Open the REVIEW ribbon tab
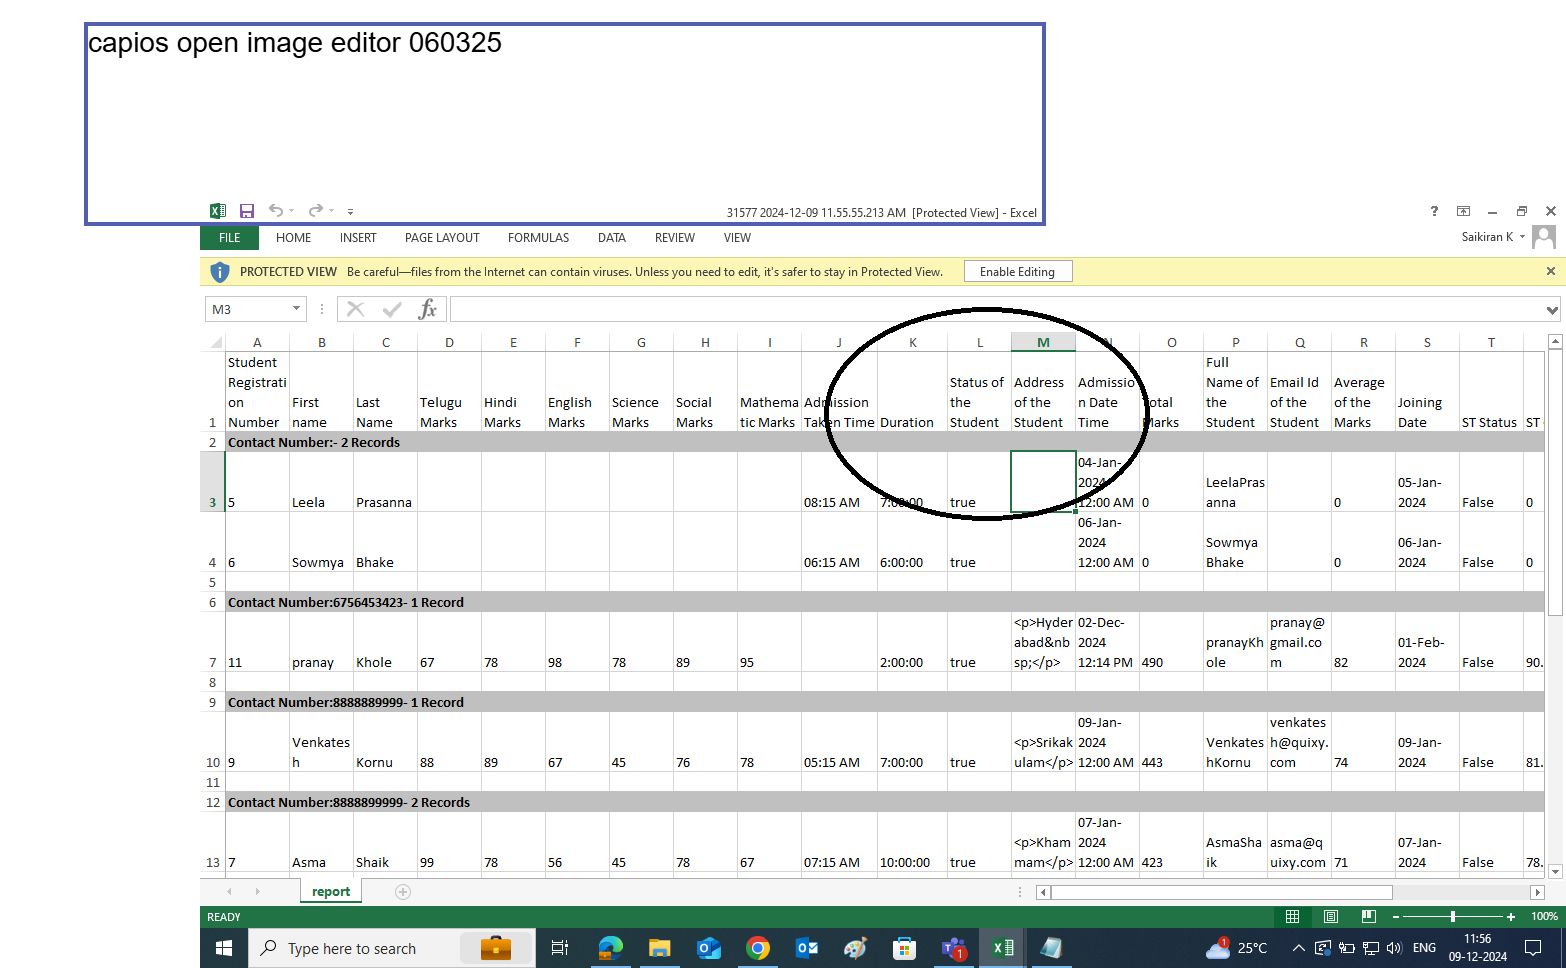1566x968 pixels. [x=675, y=238]
